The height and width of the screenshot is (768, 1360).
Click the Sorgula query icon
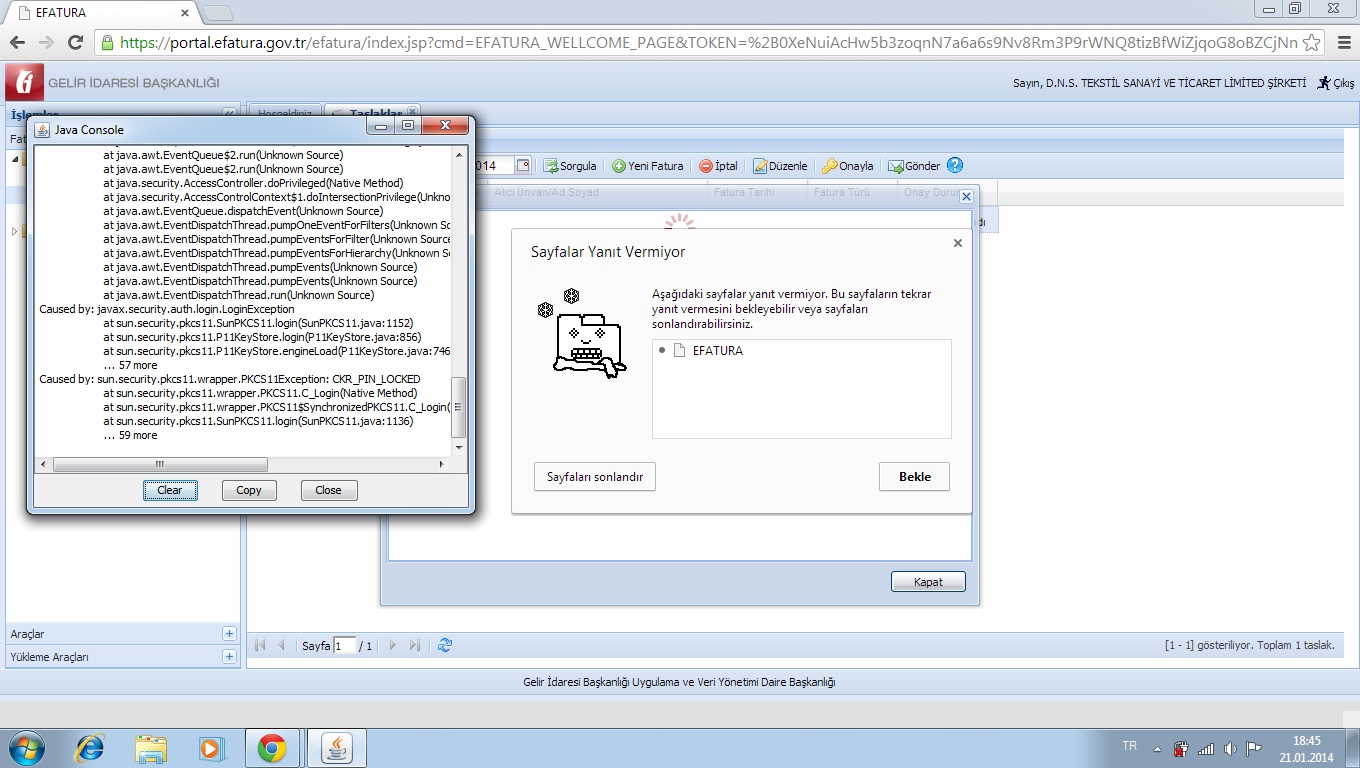click(550, 166)
